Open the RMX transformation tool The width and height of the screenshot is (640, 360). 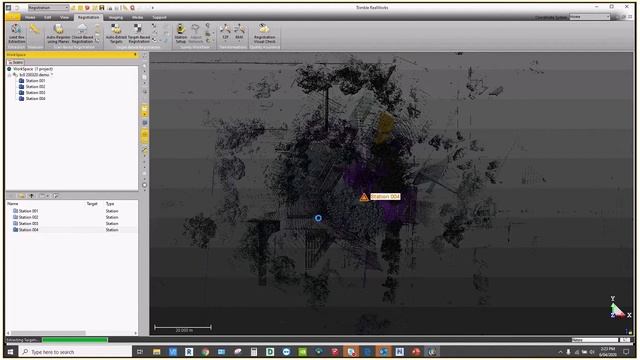tap(239, 32)
